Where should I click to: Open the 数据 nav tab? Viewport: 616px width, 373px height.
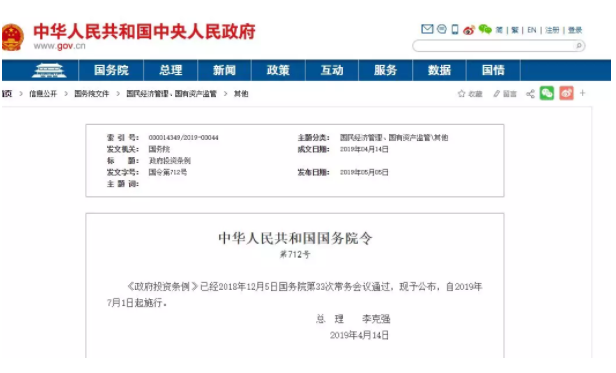tap(439, 70)
